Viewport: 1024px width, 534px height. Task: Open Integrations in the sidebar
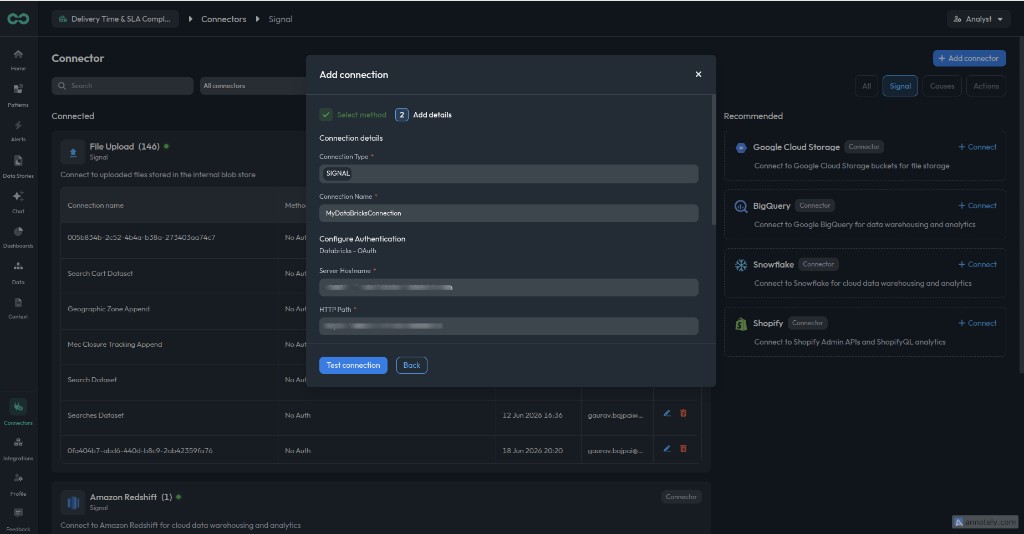click(x=18, y=448)
